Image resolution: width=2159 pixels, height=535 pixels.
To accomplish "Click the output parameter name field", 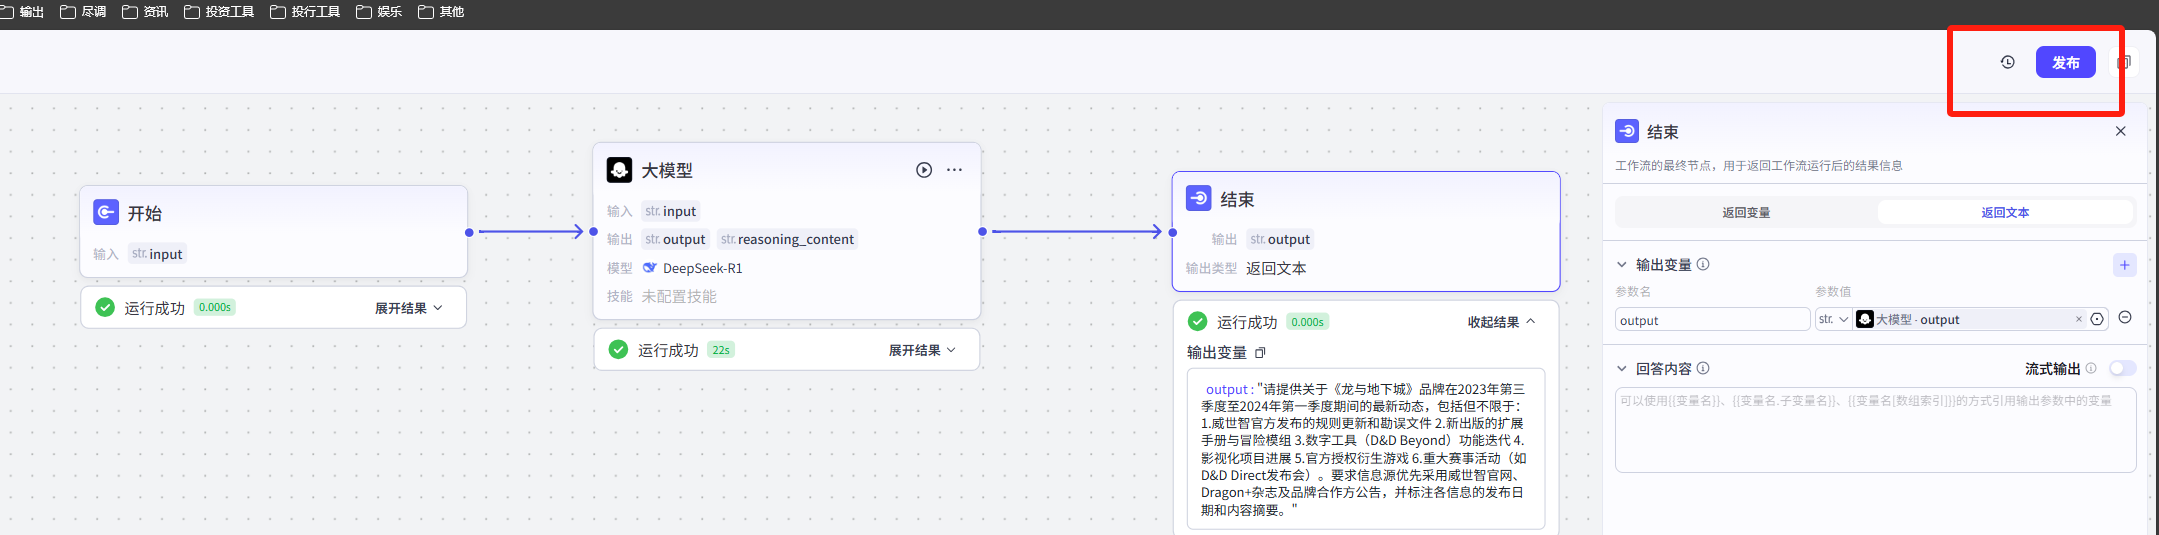I will click(1711, 320).
